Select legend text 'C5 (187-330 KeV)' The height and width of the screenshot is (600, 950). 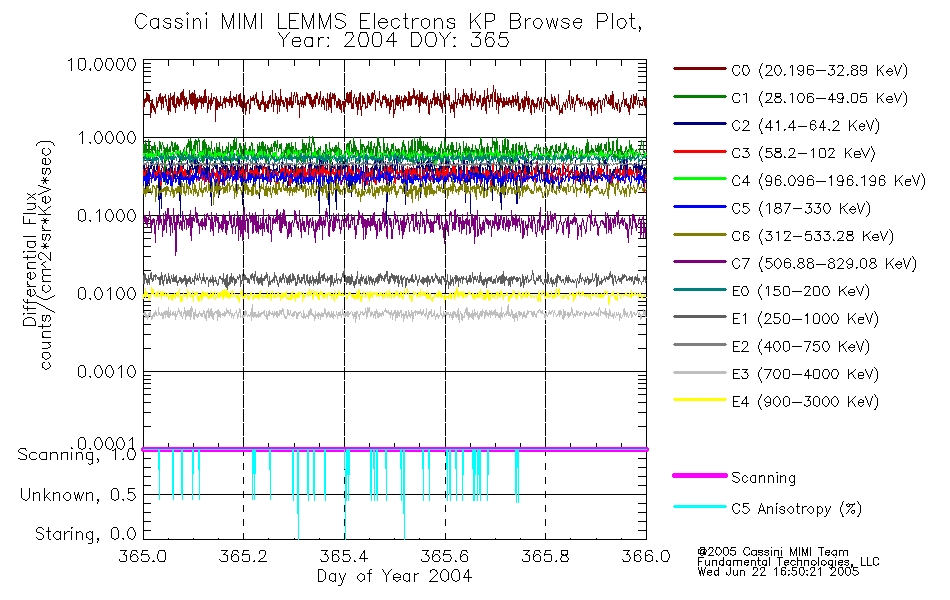[801, 208]
